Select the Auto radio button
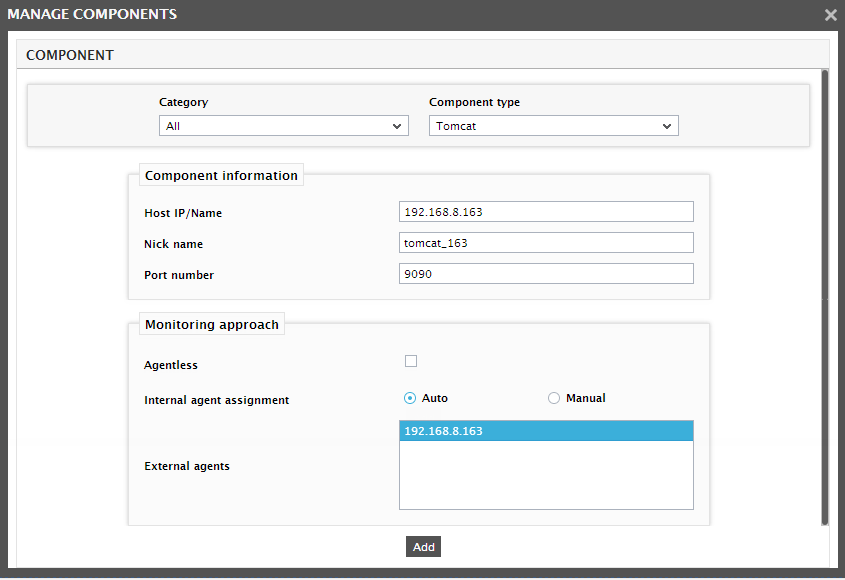 click(410, 398)
